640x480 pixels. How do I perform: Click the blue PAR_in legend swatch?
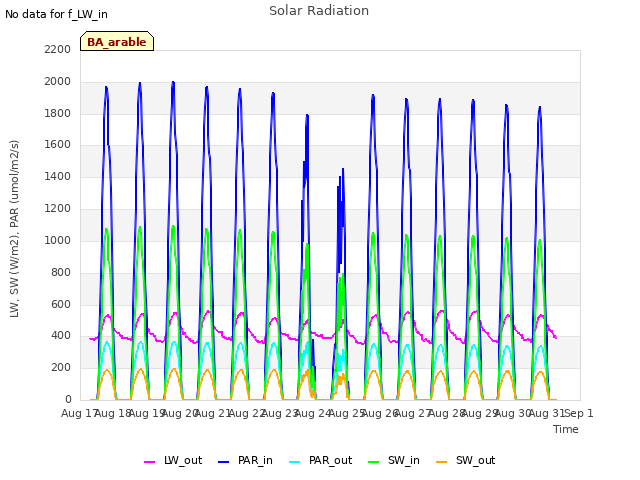[x=223, y=462]
